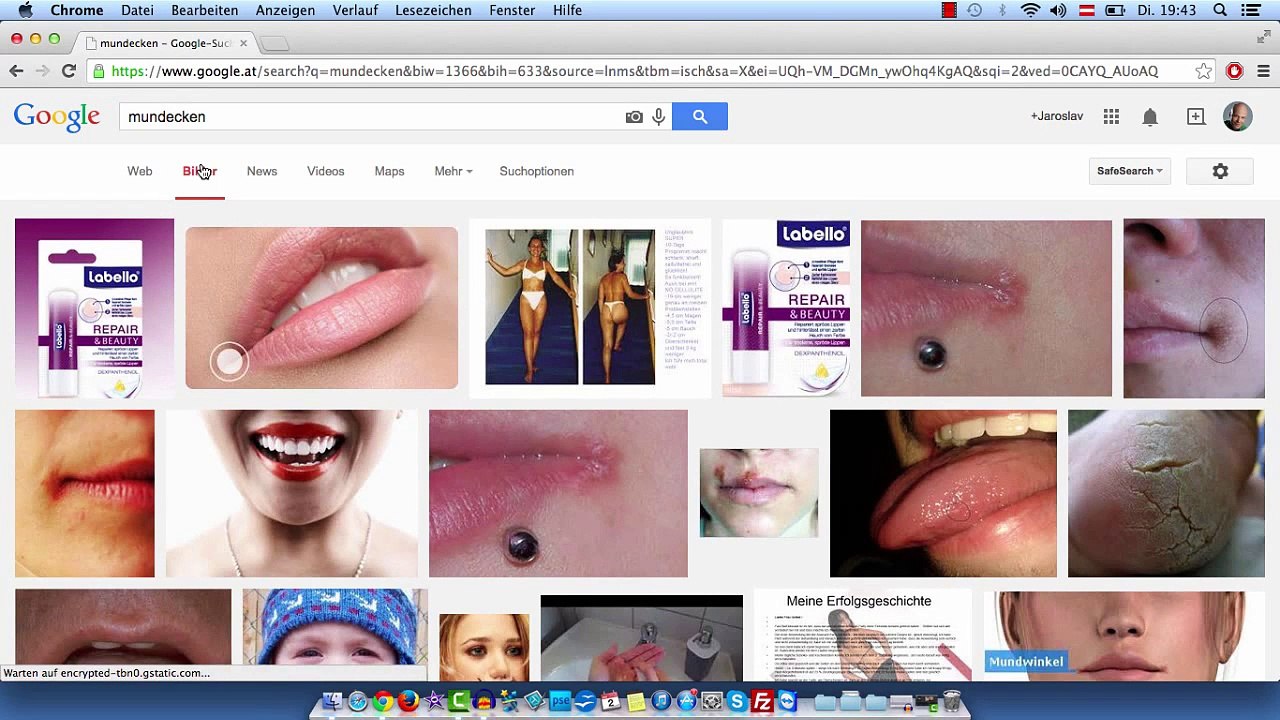
Task: Open the Chrome application menu
Action: (x=77, y=10)
